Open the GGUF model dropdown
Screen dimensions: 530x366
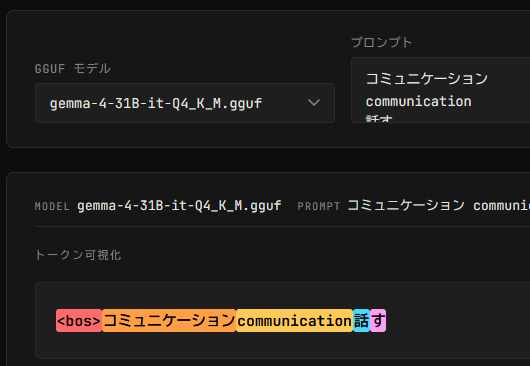[185, 103]
